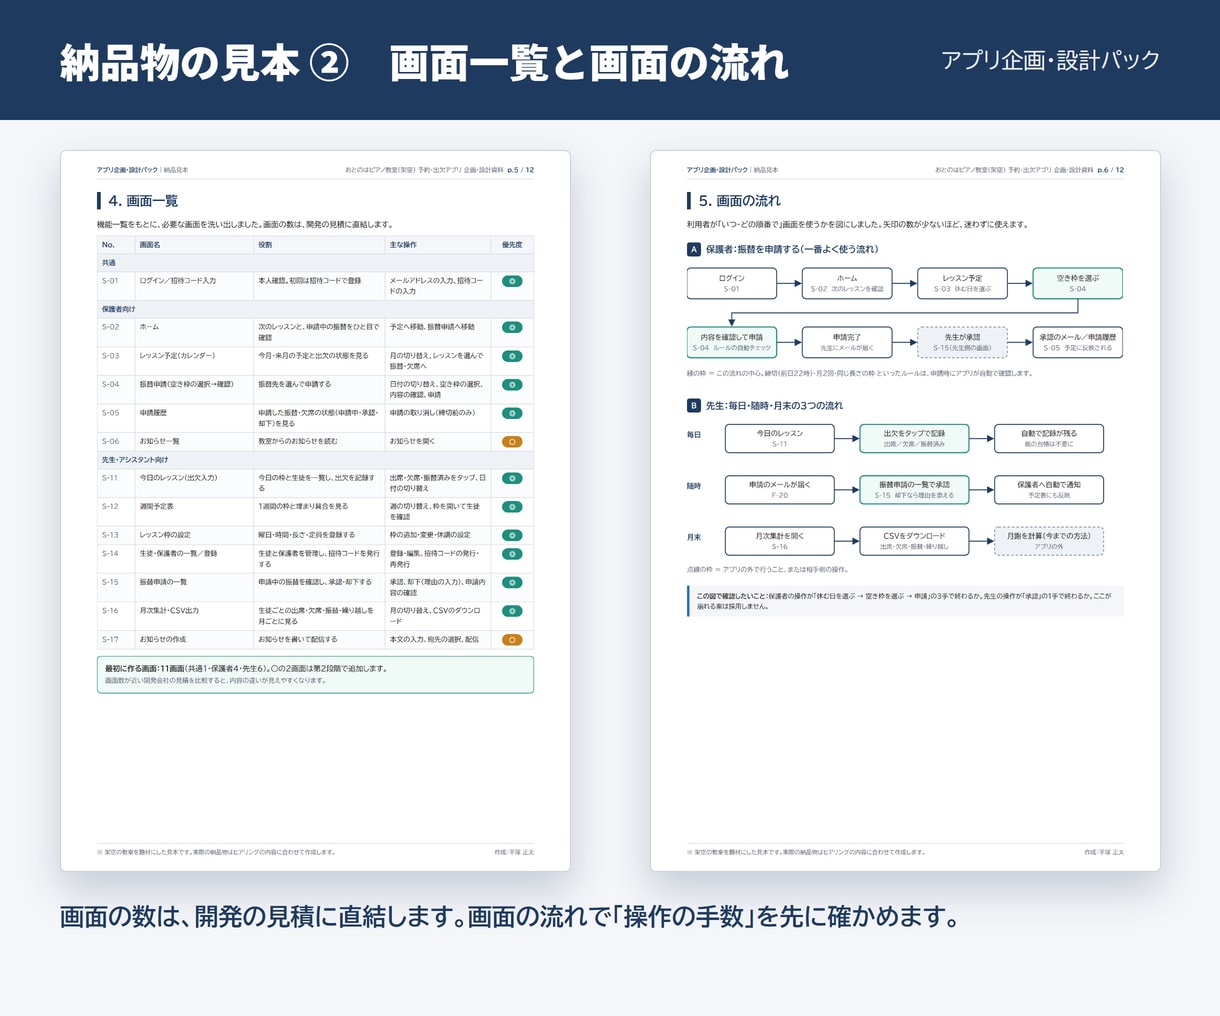1220x1016 pixels.
Task: Click the 'この図で確認したいこと' note
Action: [x=905, y=601]
